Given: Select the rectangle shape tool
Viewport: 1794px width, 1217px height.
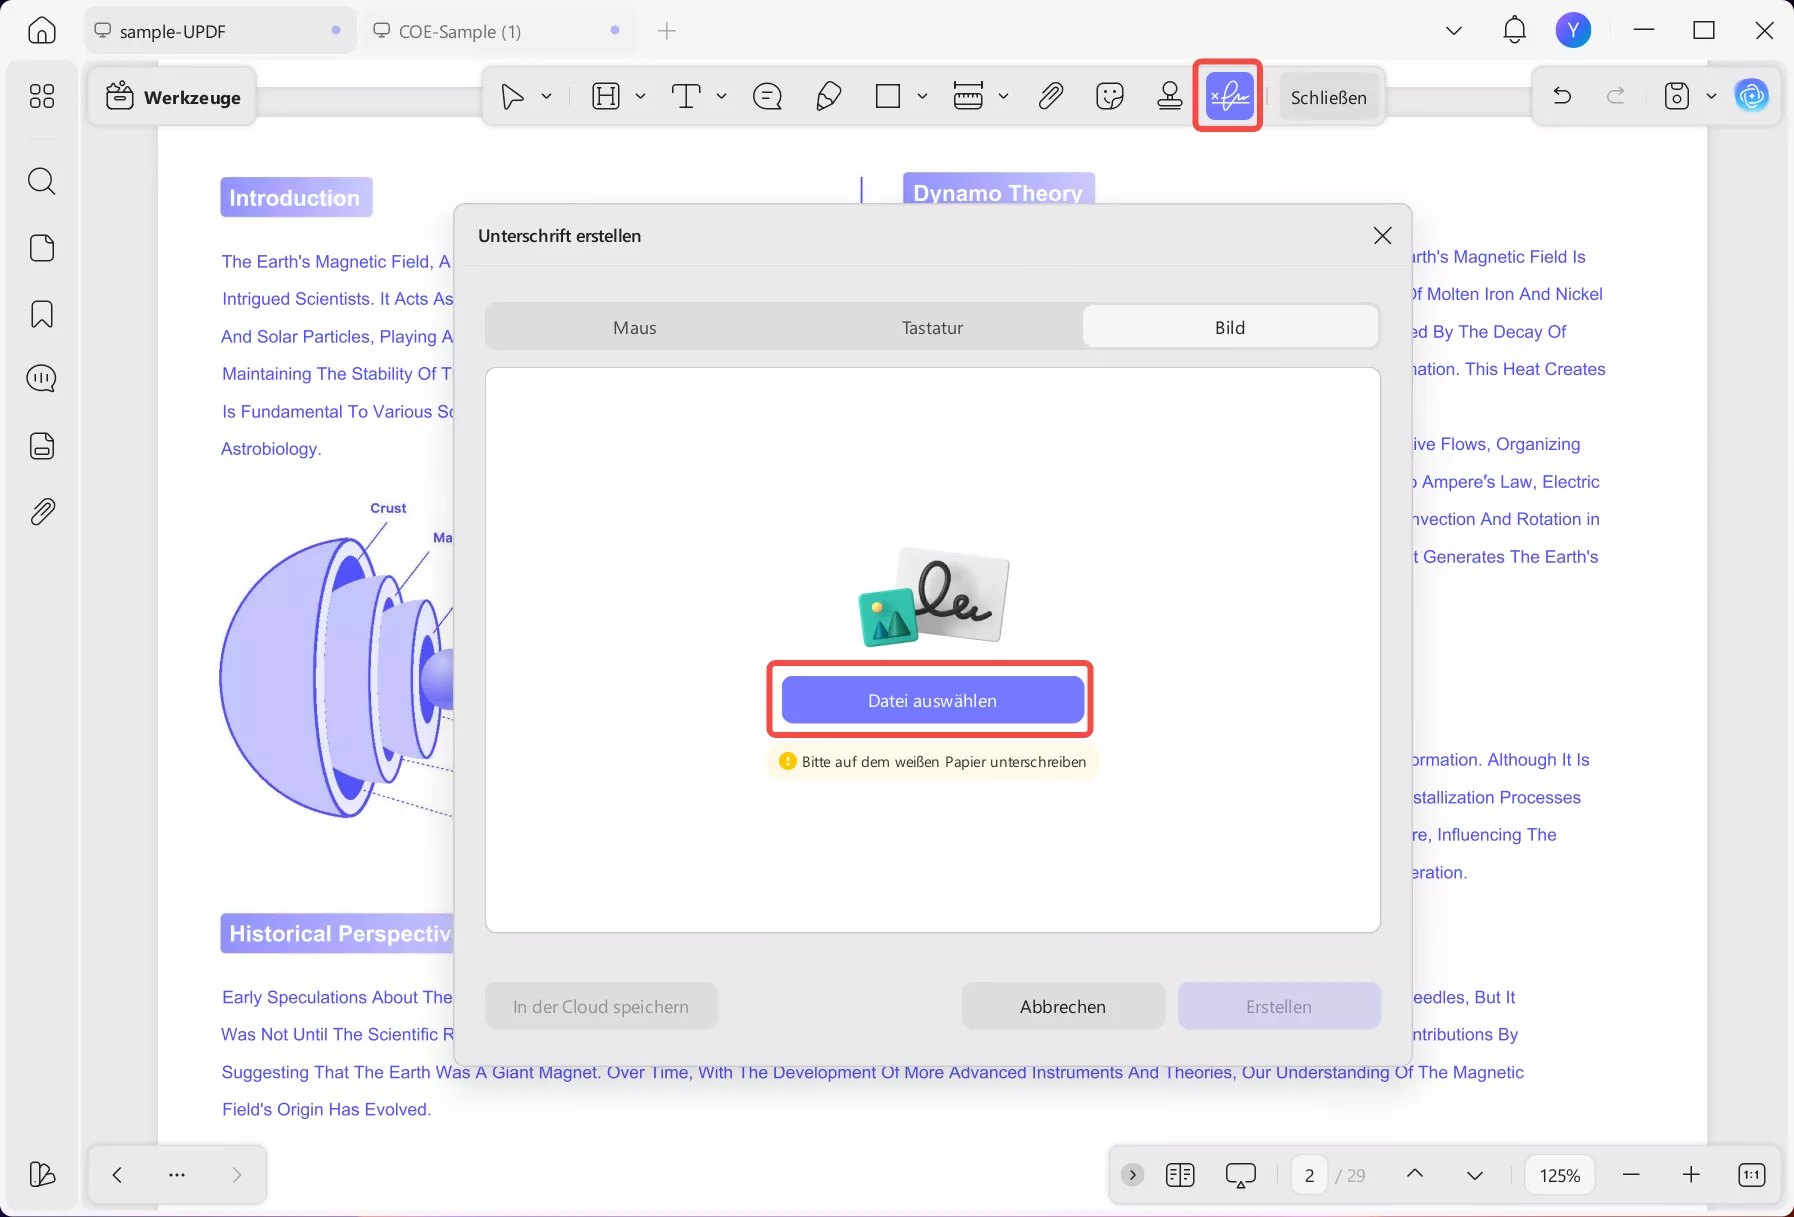Looking at the screenshot, I should click(x=888, y=97).
